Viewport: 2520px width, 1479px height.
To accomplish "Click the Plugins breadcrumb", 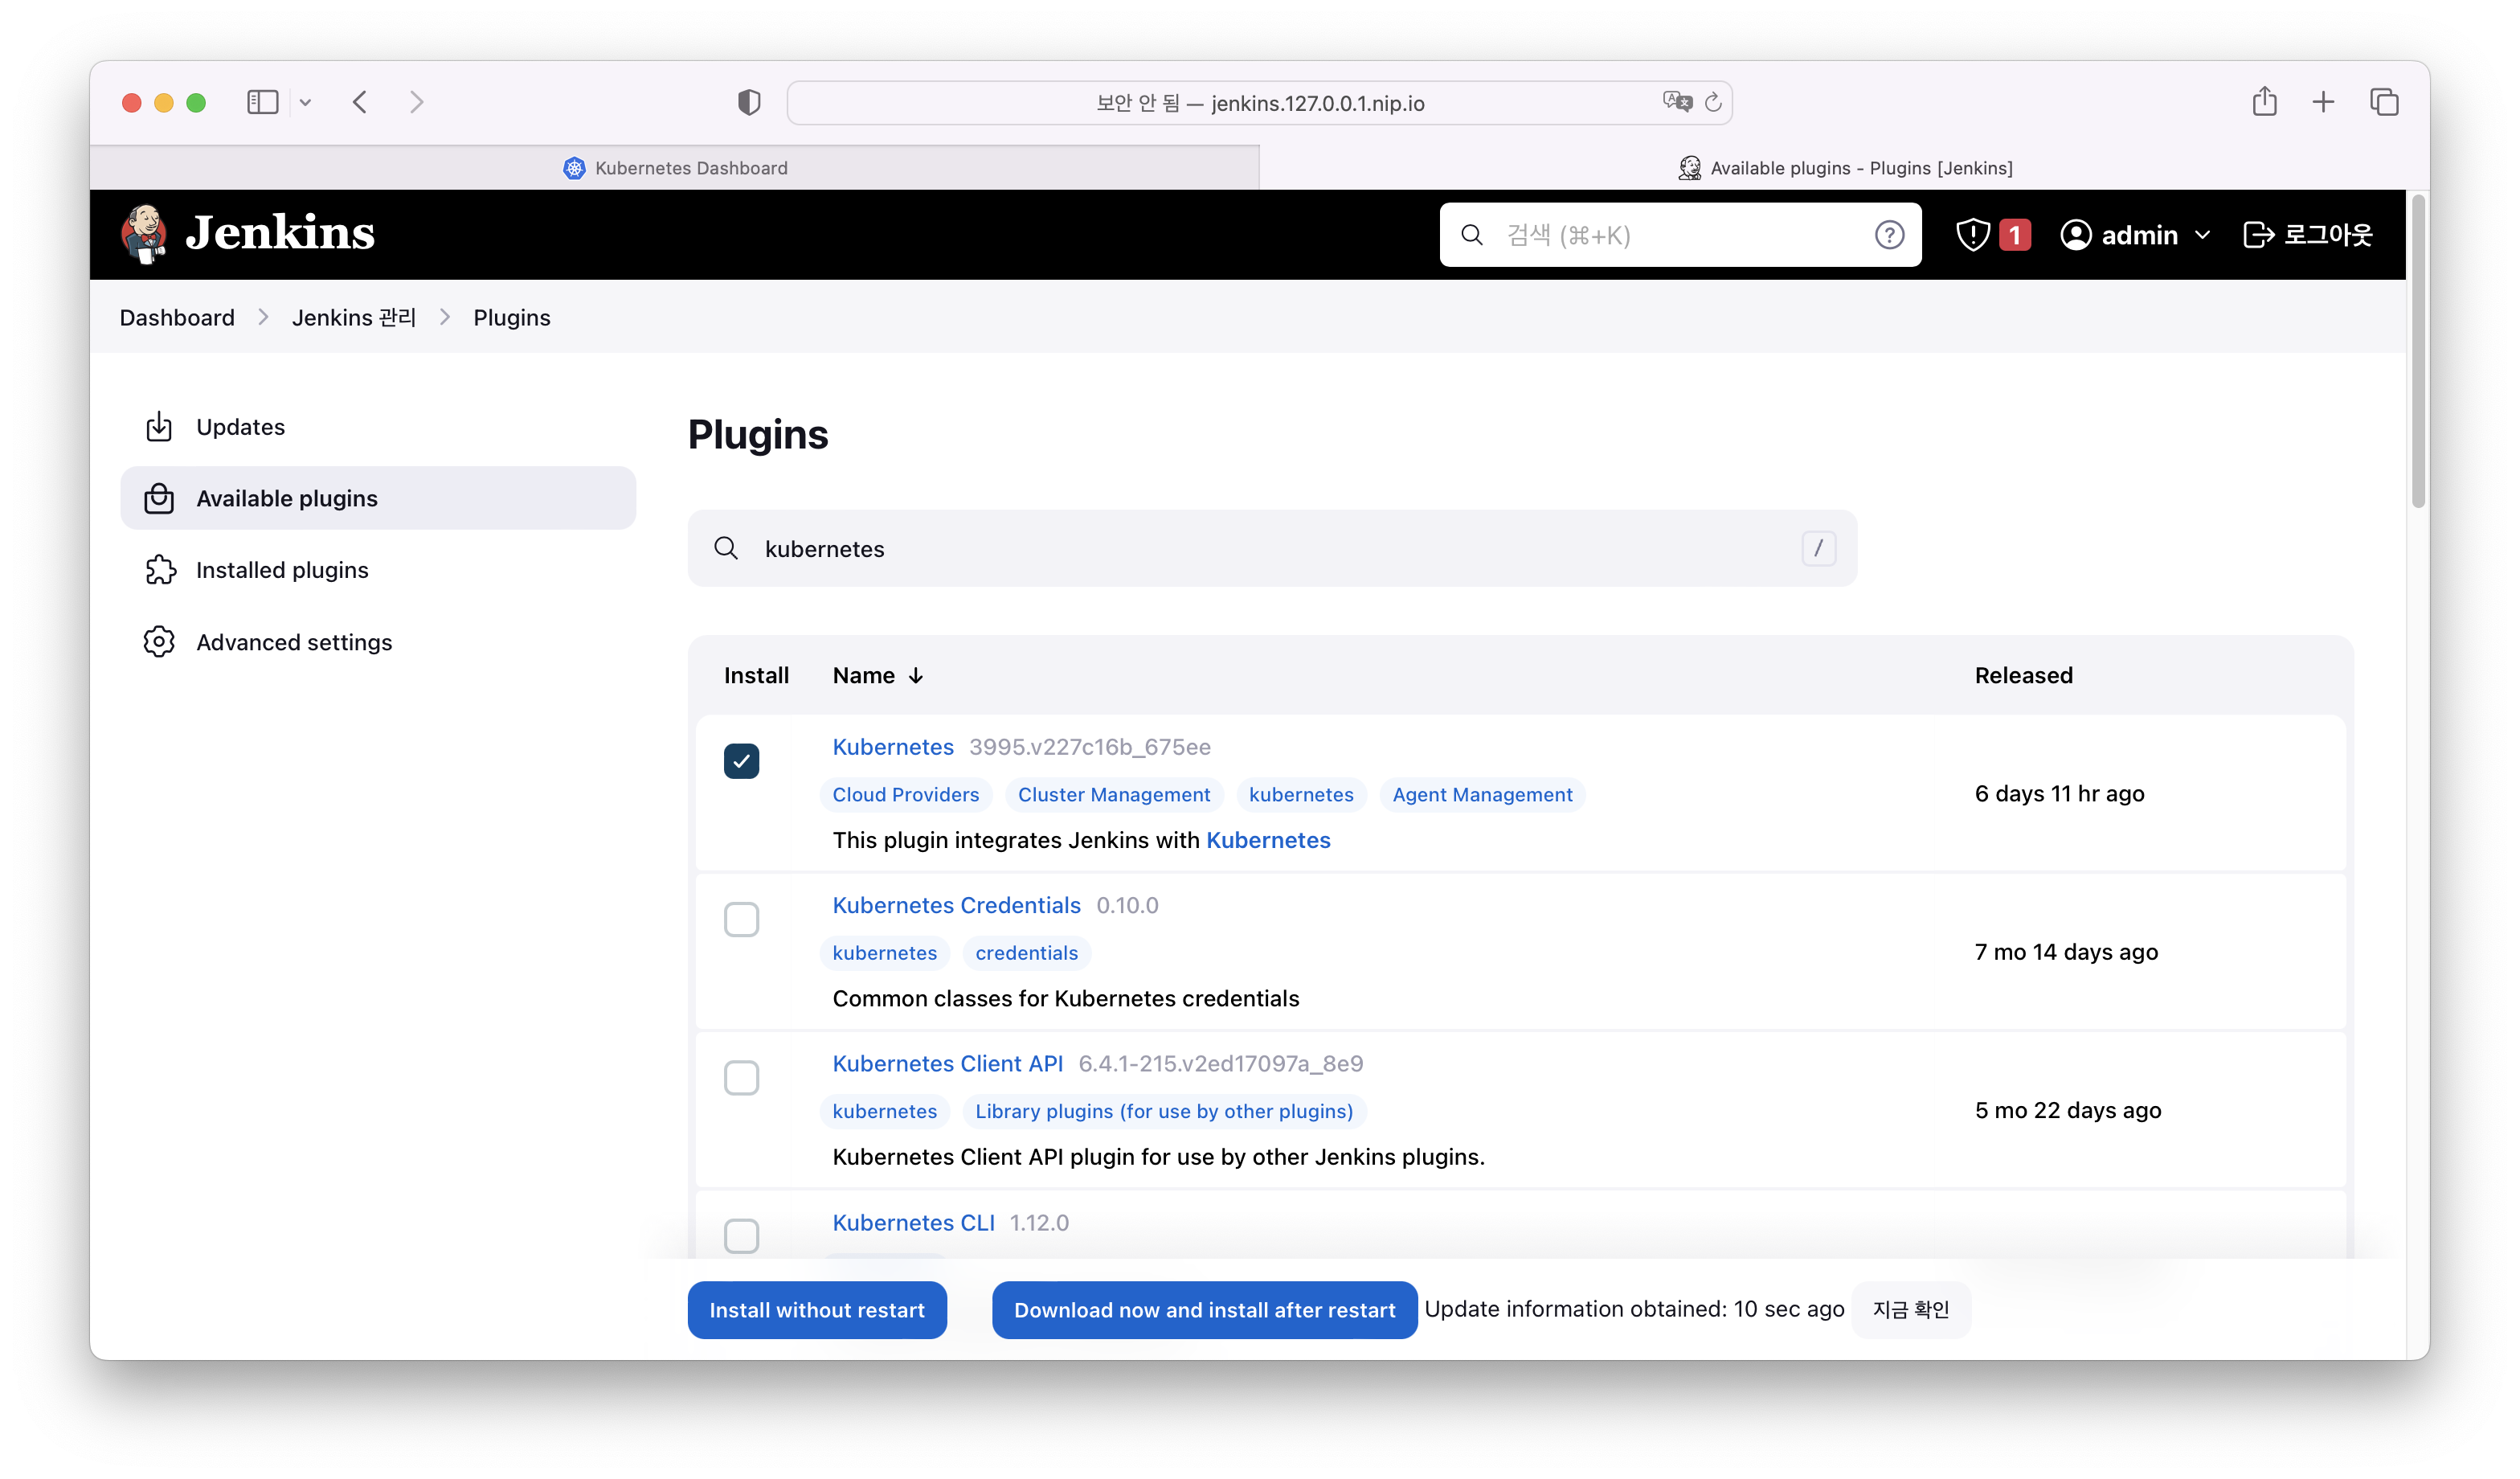I will coord(512,317).
